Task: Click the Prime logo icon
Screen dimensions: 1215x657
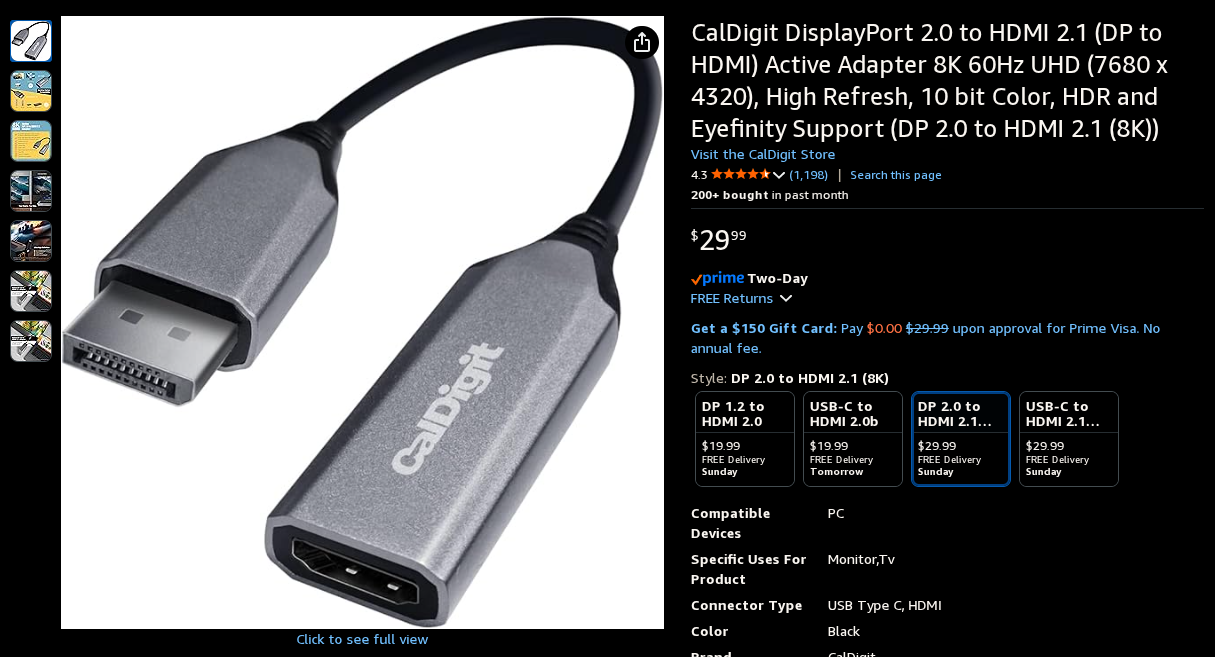Action: tap(718, 278)
